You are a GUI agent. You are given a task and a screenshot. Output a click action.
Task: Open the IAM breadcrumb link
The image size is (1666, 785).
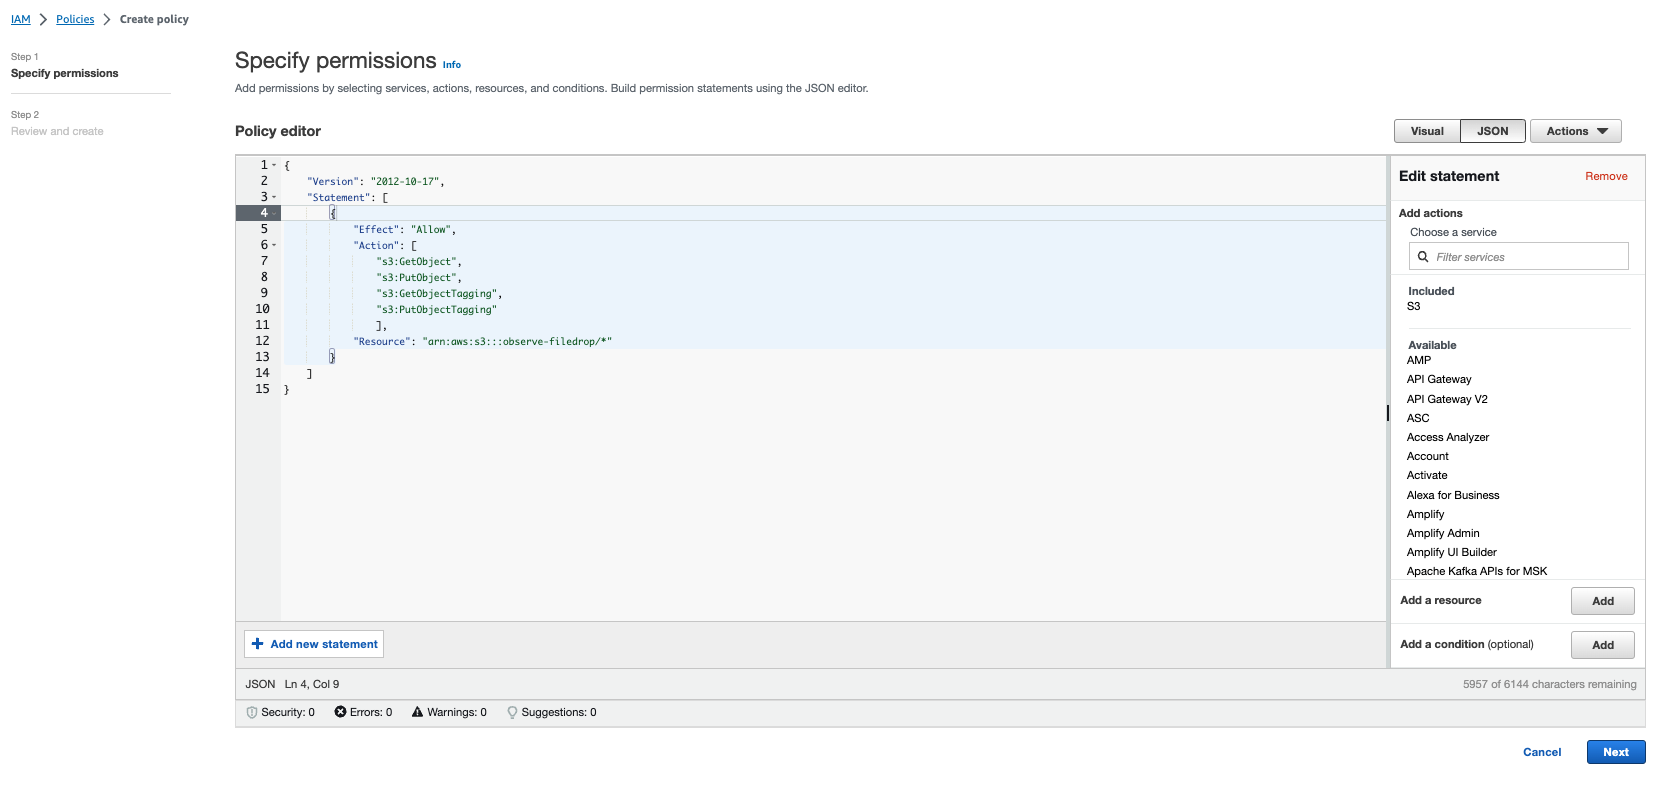click(x=20, y=19)
